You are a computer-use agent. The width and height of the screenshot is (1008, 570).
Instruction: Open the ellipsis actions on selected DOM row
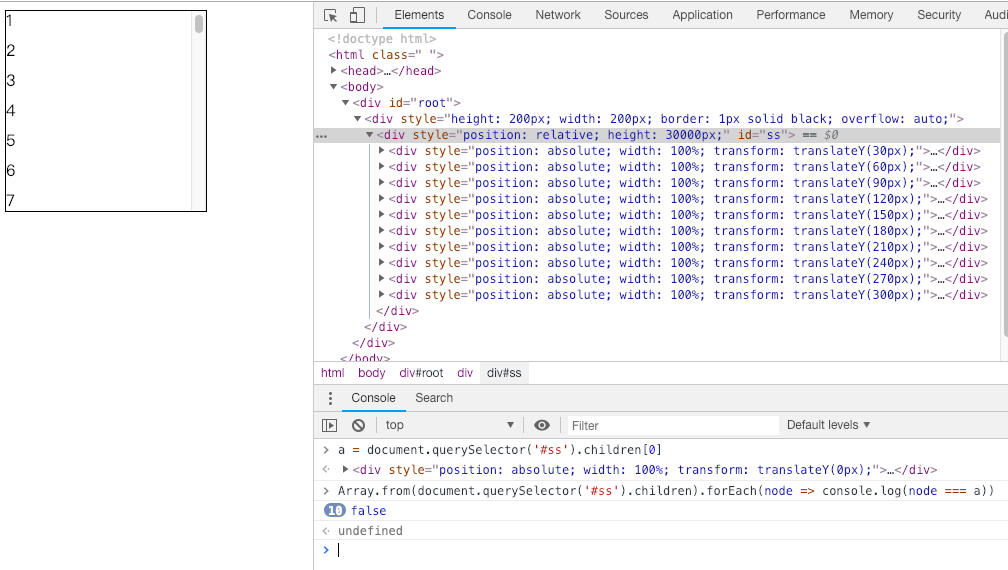point(321,136)
